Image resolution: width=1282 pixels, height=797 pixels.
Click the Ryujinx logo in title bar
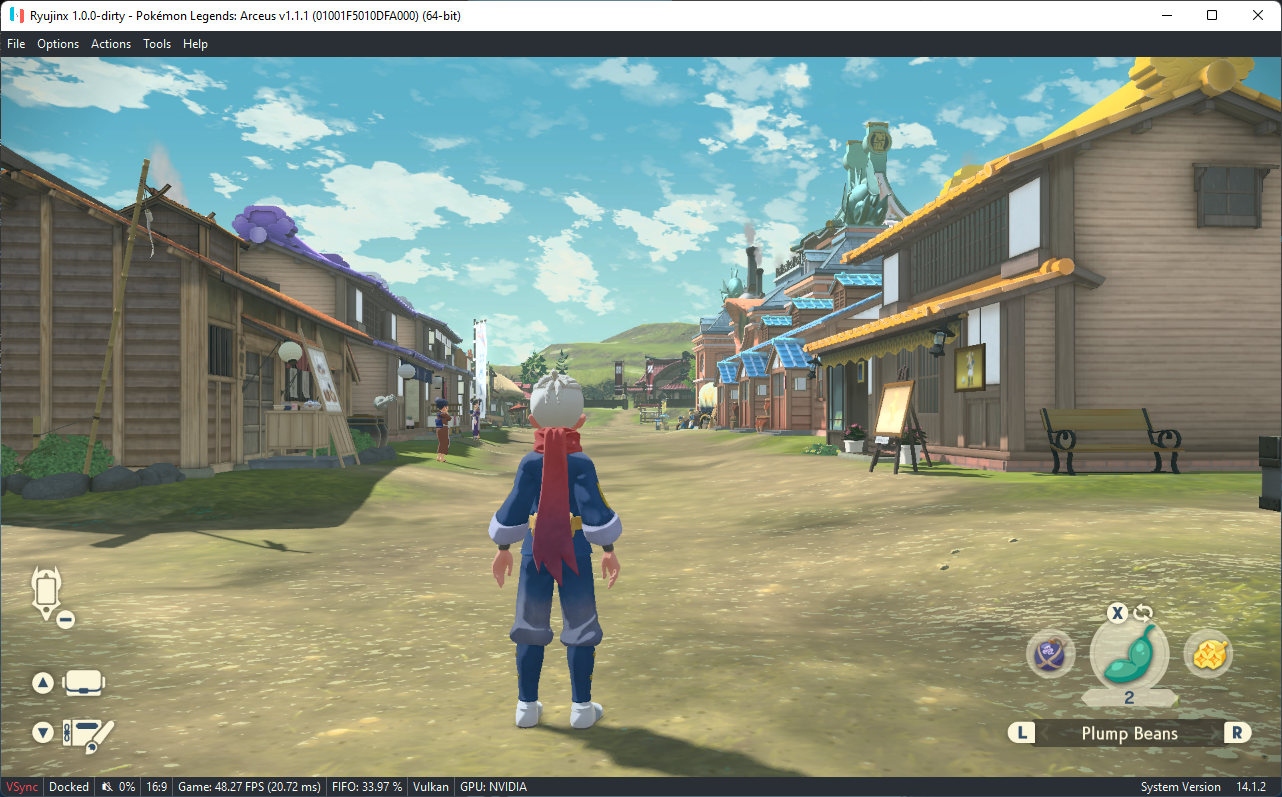tap(16, 15)
